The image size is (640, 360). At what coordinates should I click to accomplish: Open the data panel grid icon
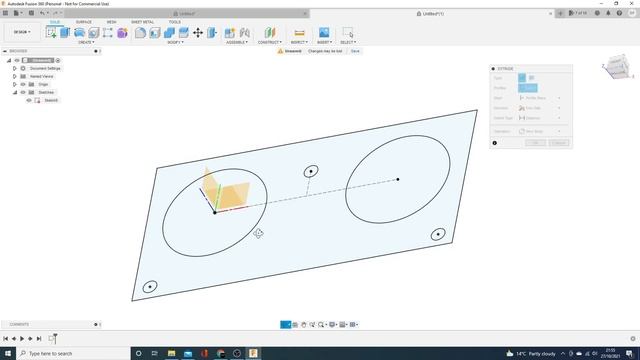click(x=5, y=13)
